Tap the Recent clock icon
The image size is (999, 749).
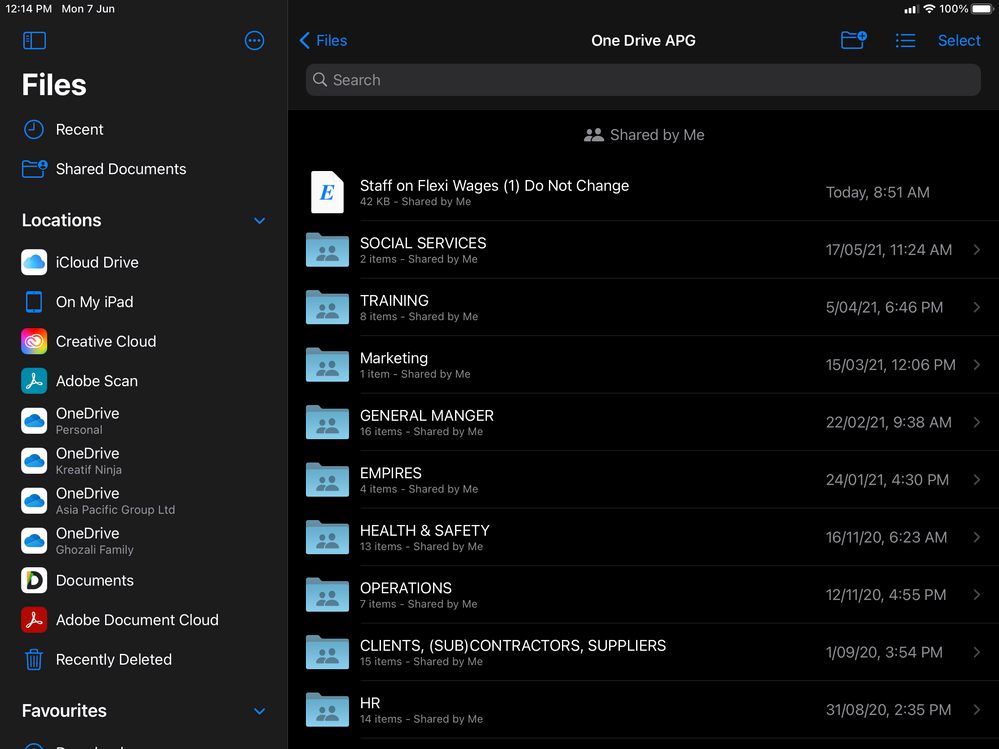(x=34, y=129)
